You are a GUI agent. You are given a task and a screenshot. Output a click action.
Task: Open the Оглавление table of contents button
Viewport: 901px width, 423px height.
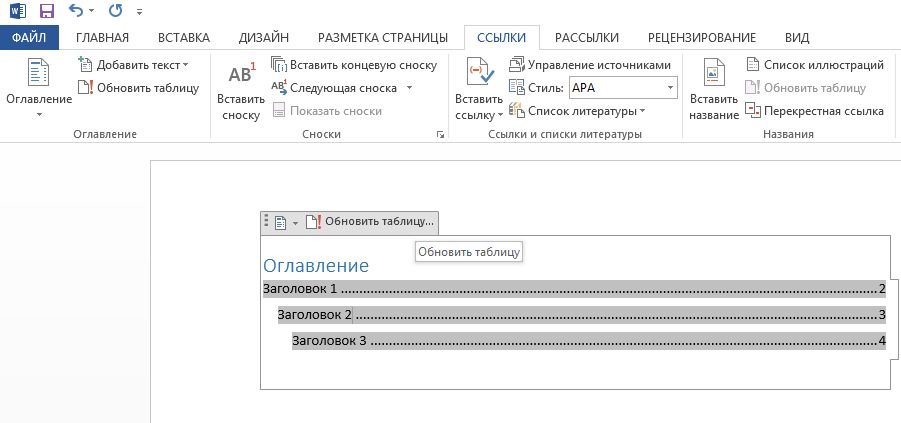click(x=38, y=89)
